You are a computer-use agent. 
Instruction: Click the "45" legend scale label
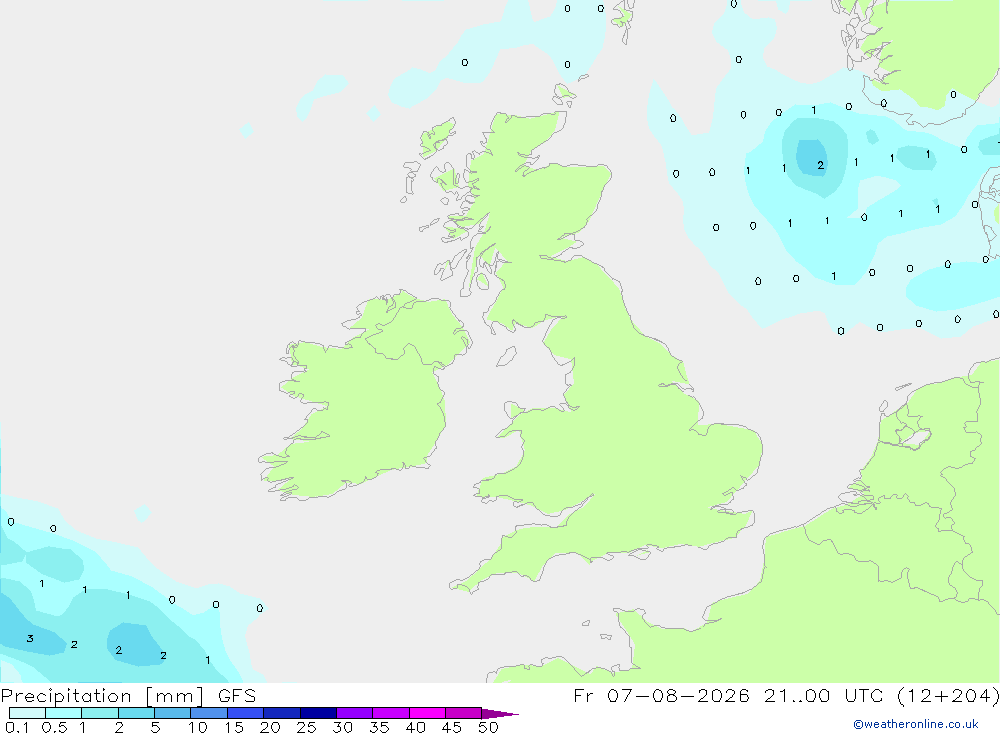pos(452,727)
